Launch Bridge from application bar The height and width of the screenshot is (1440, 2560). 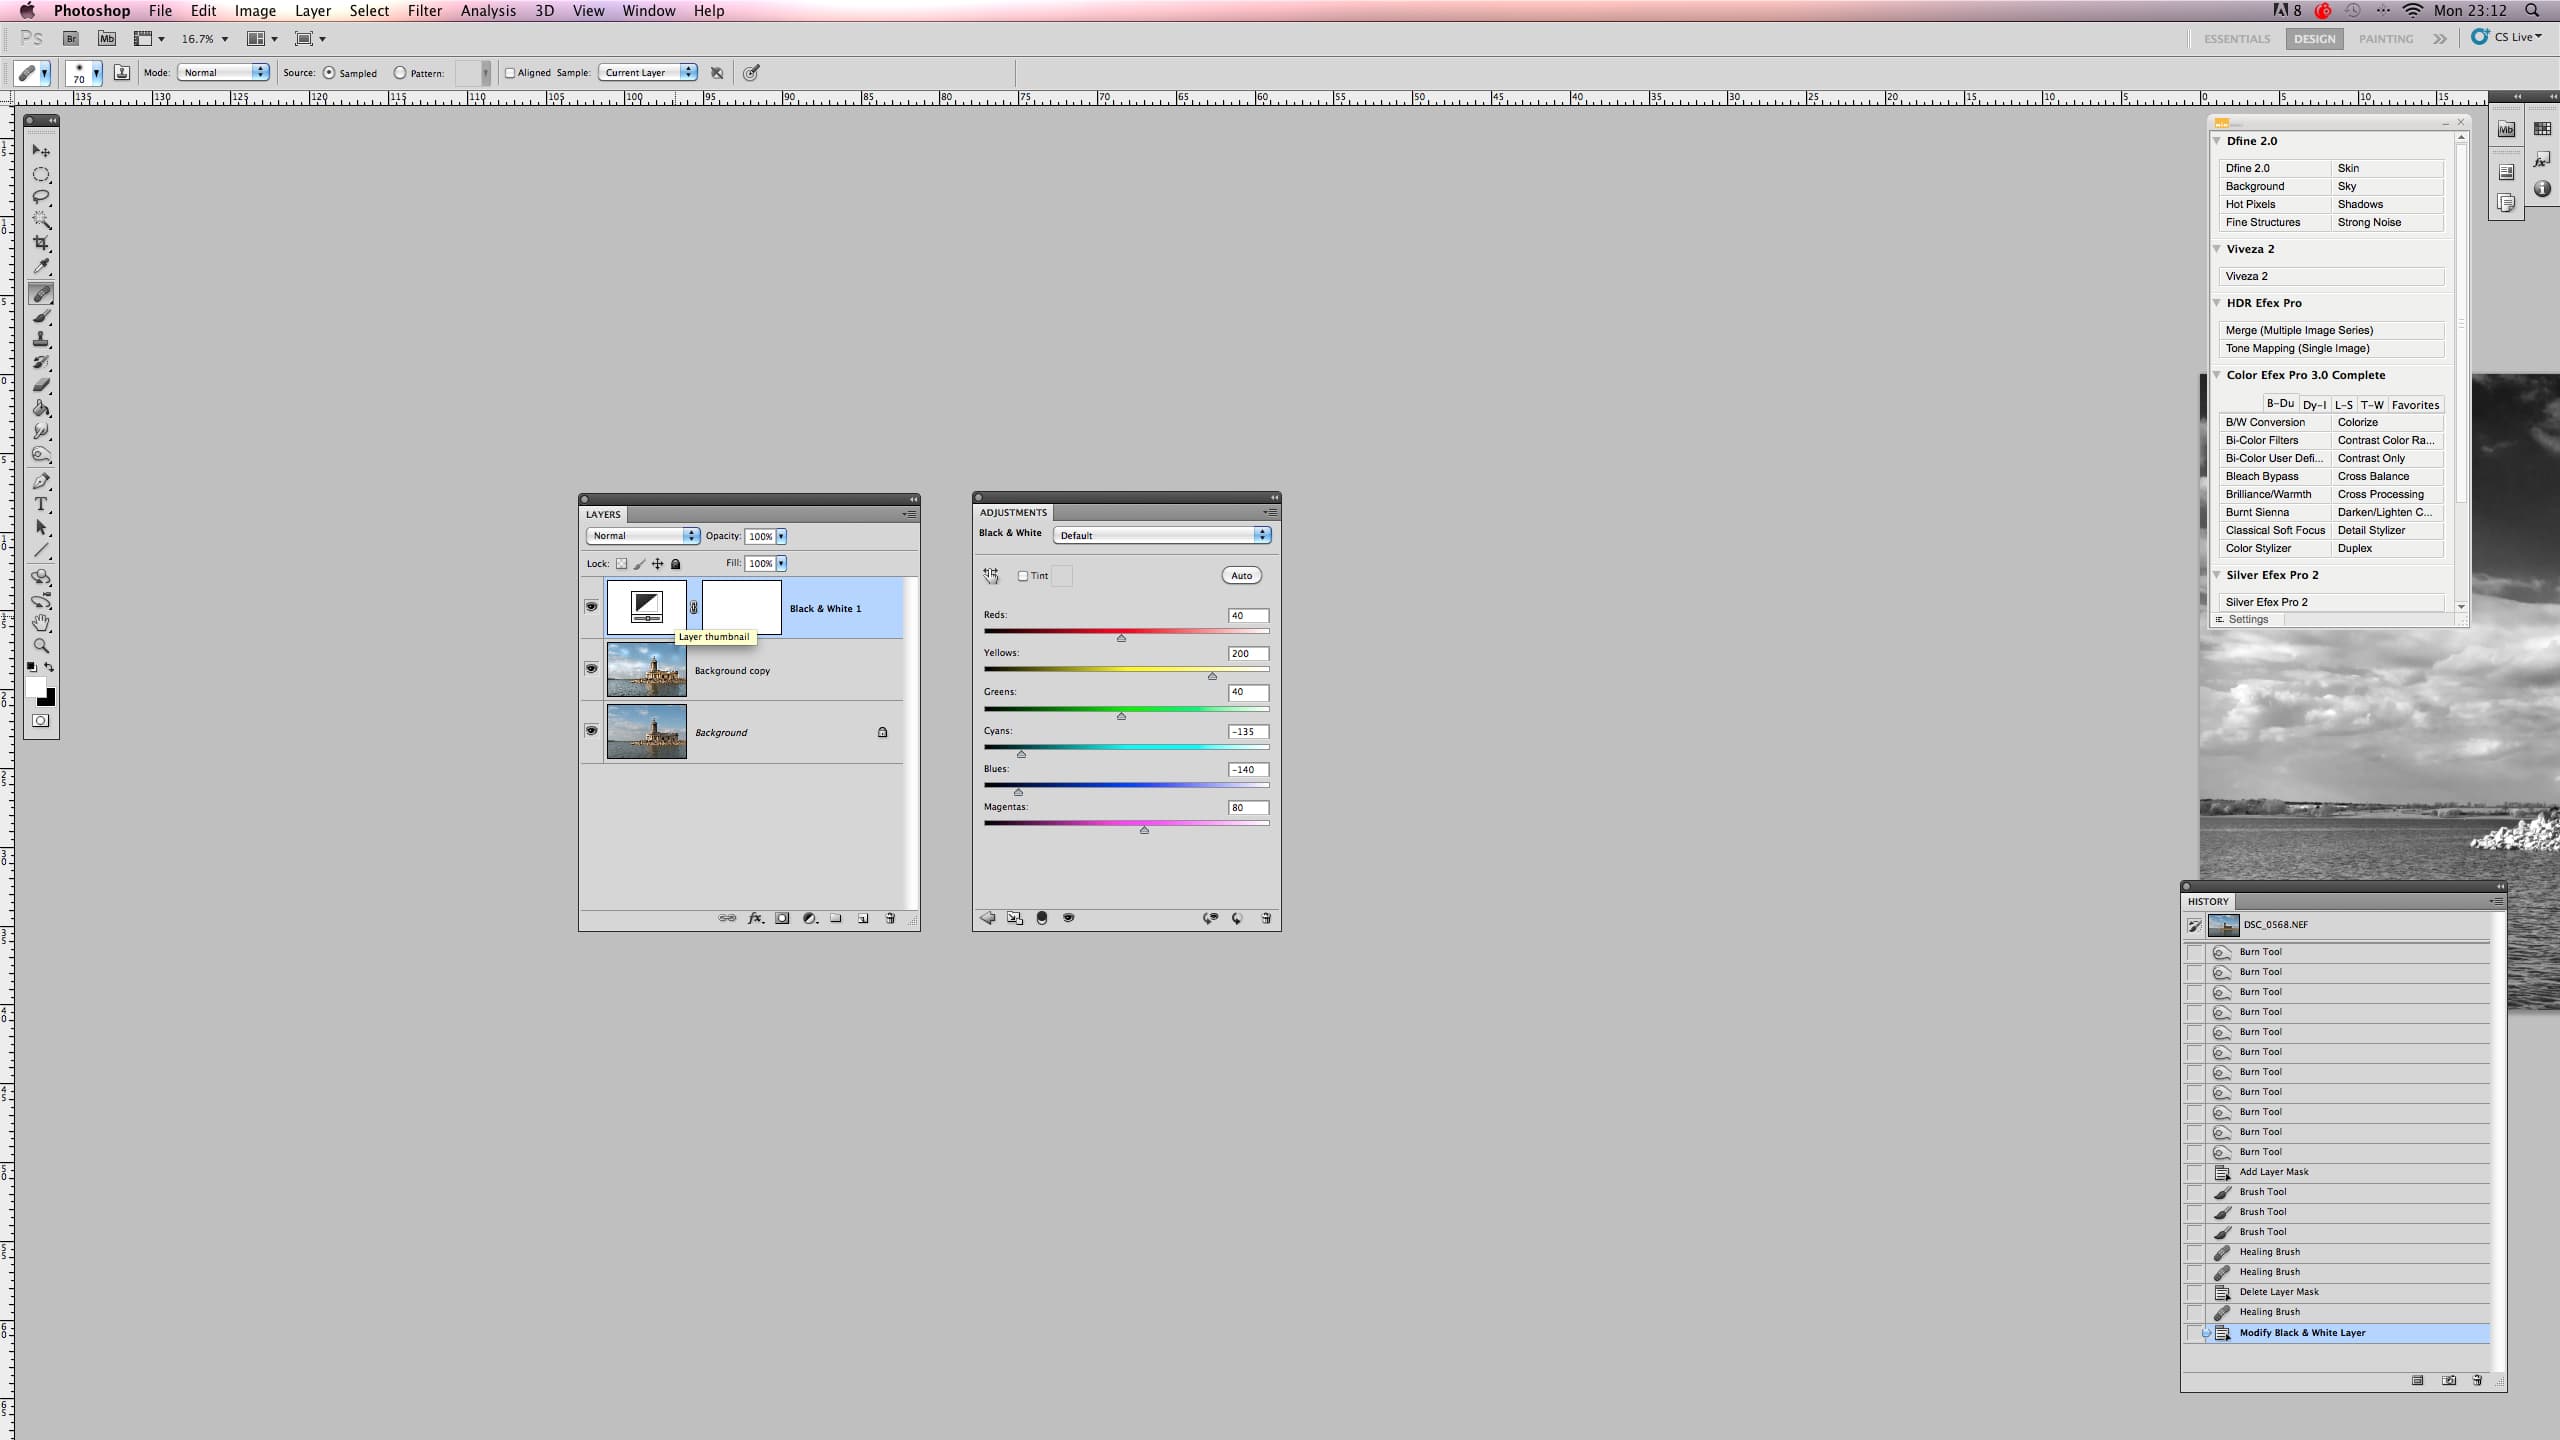(x=71, y=39)
